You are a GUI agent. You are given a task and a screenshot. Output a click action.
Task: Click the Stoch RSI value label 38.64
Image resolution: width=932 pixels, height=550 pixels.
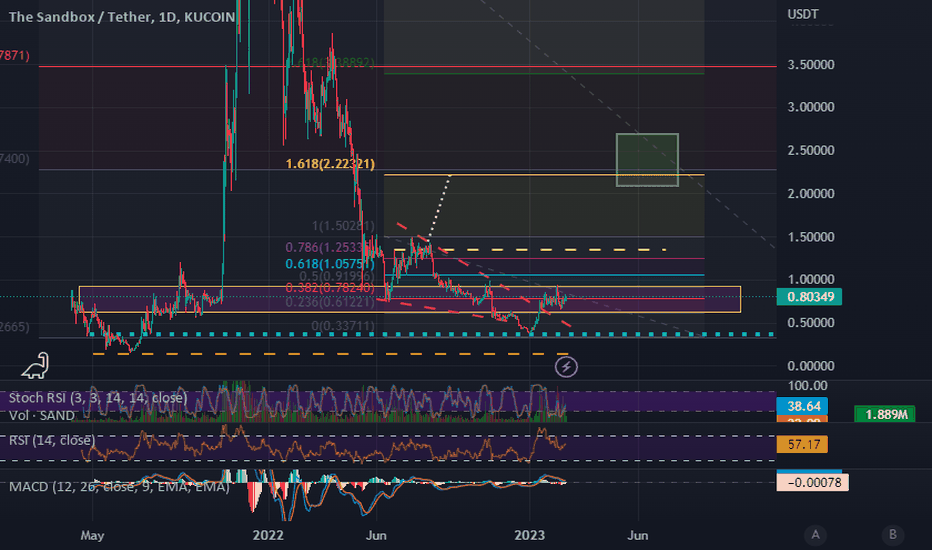802,406
